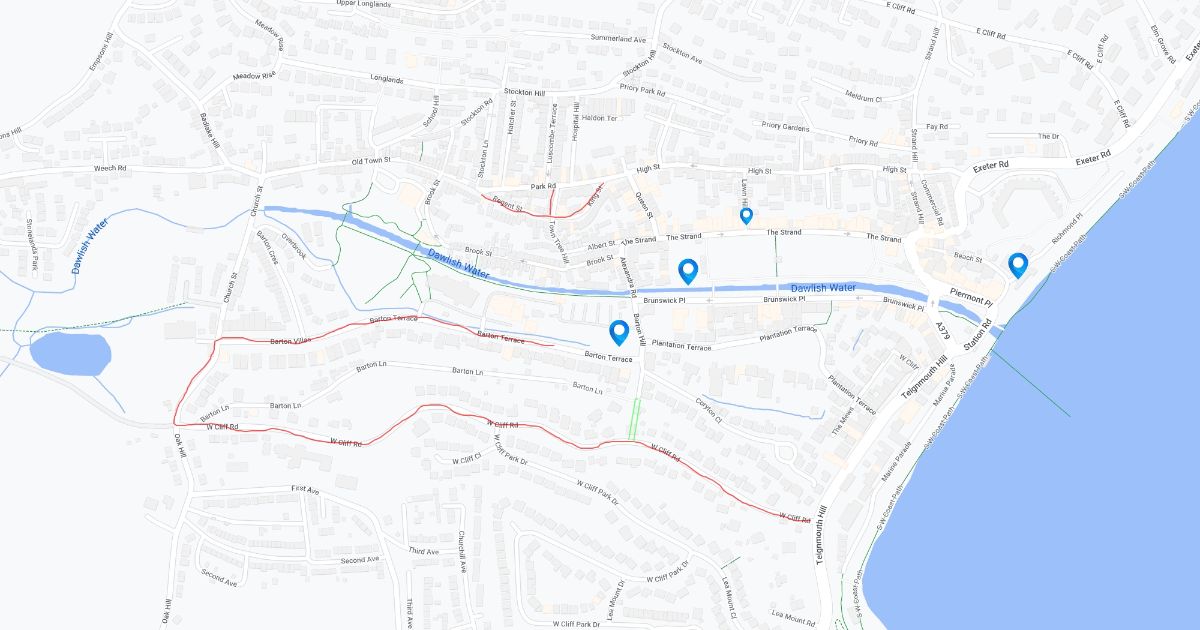Screen dimensions: 1200x630
Task: Select the small blue pin on Lawn Hill
Action: [745, 215]
